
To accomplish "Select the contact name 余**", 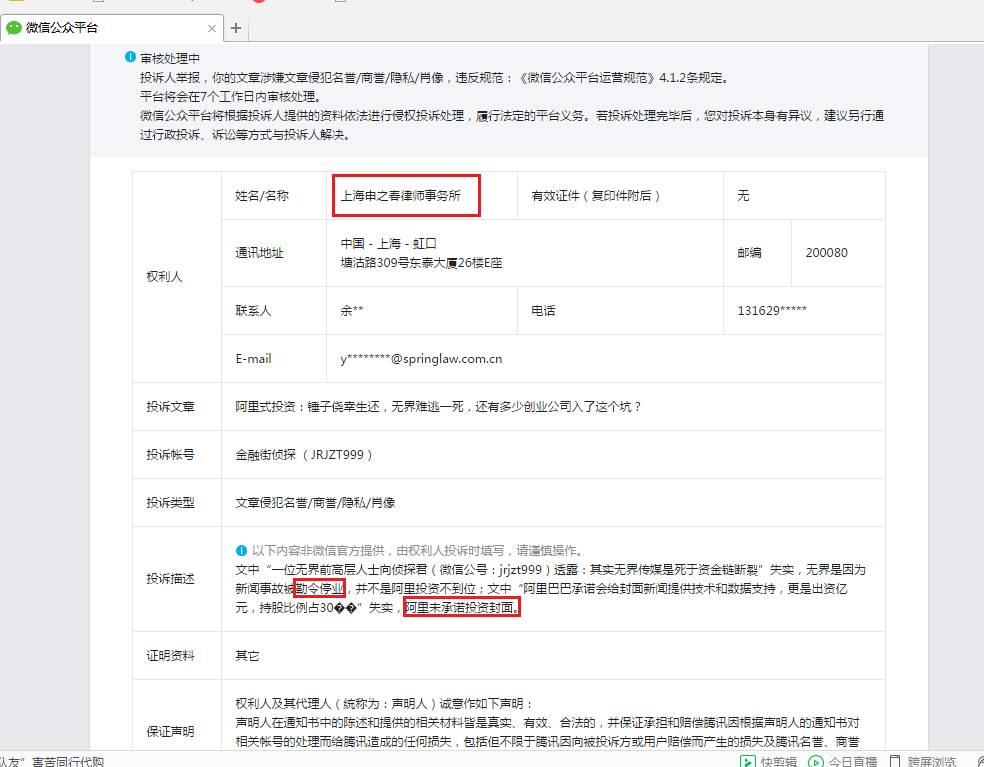I will click(x=351, y=311).
